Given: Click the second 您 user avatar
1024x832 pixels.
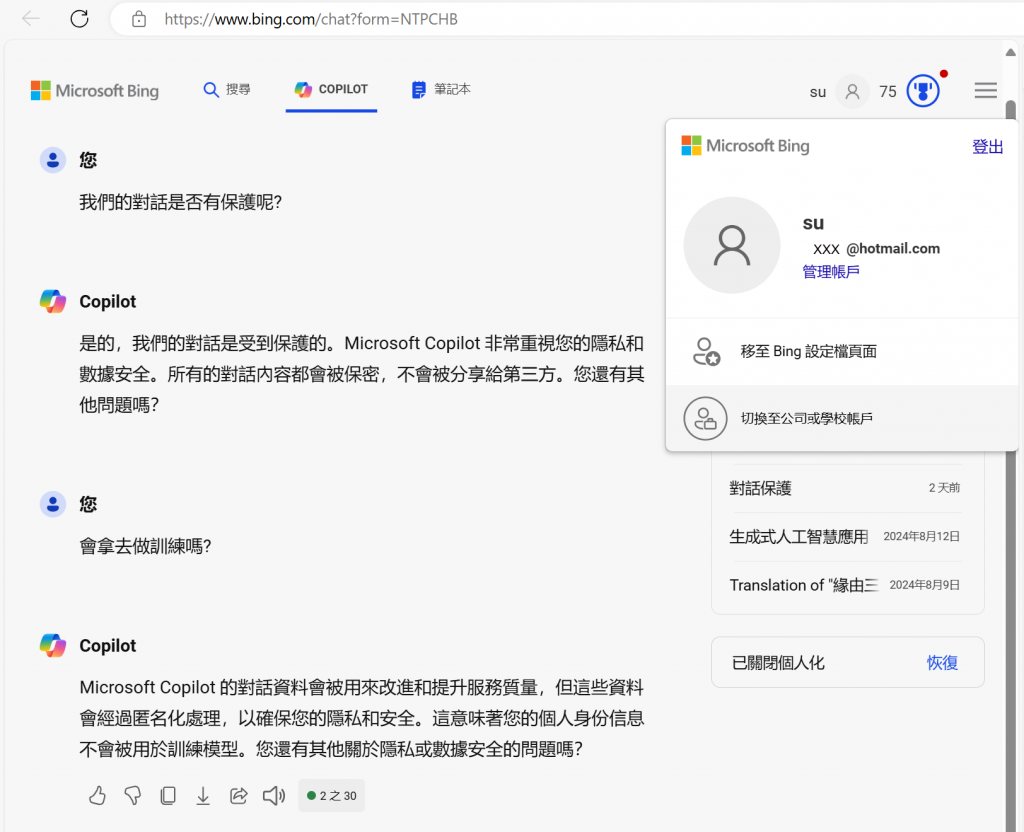Looking at the screenshot, I should tap(53, 504).
